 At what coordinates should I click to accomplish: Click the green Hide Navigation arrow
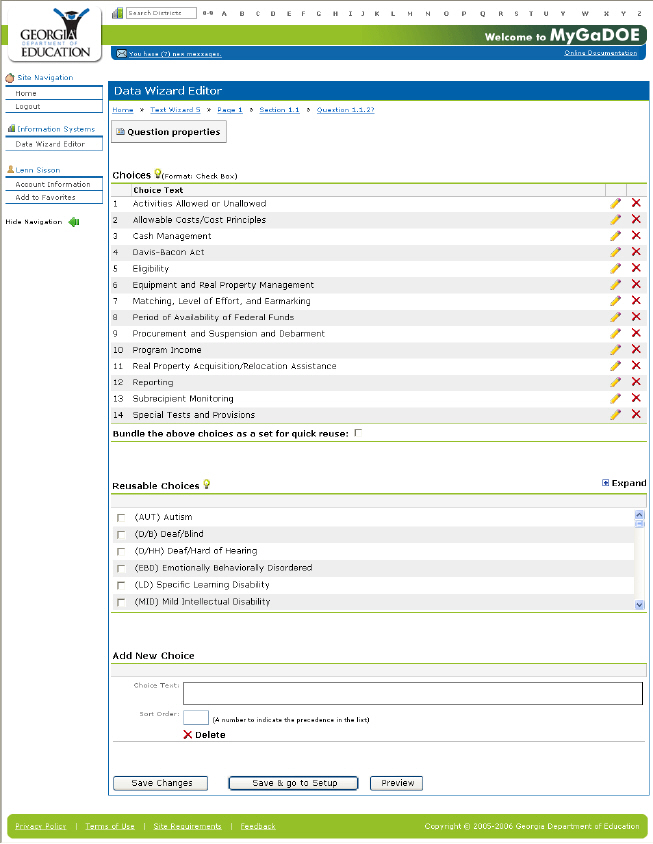pos(74,222)
